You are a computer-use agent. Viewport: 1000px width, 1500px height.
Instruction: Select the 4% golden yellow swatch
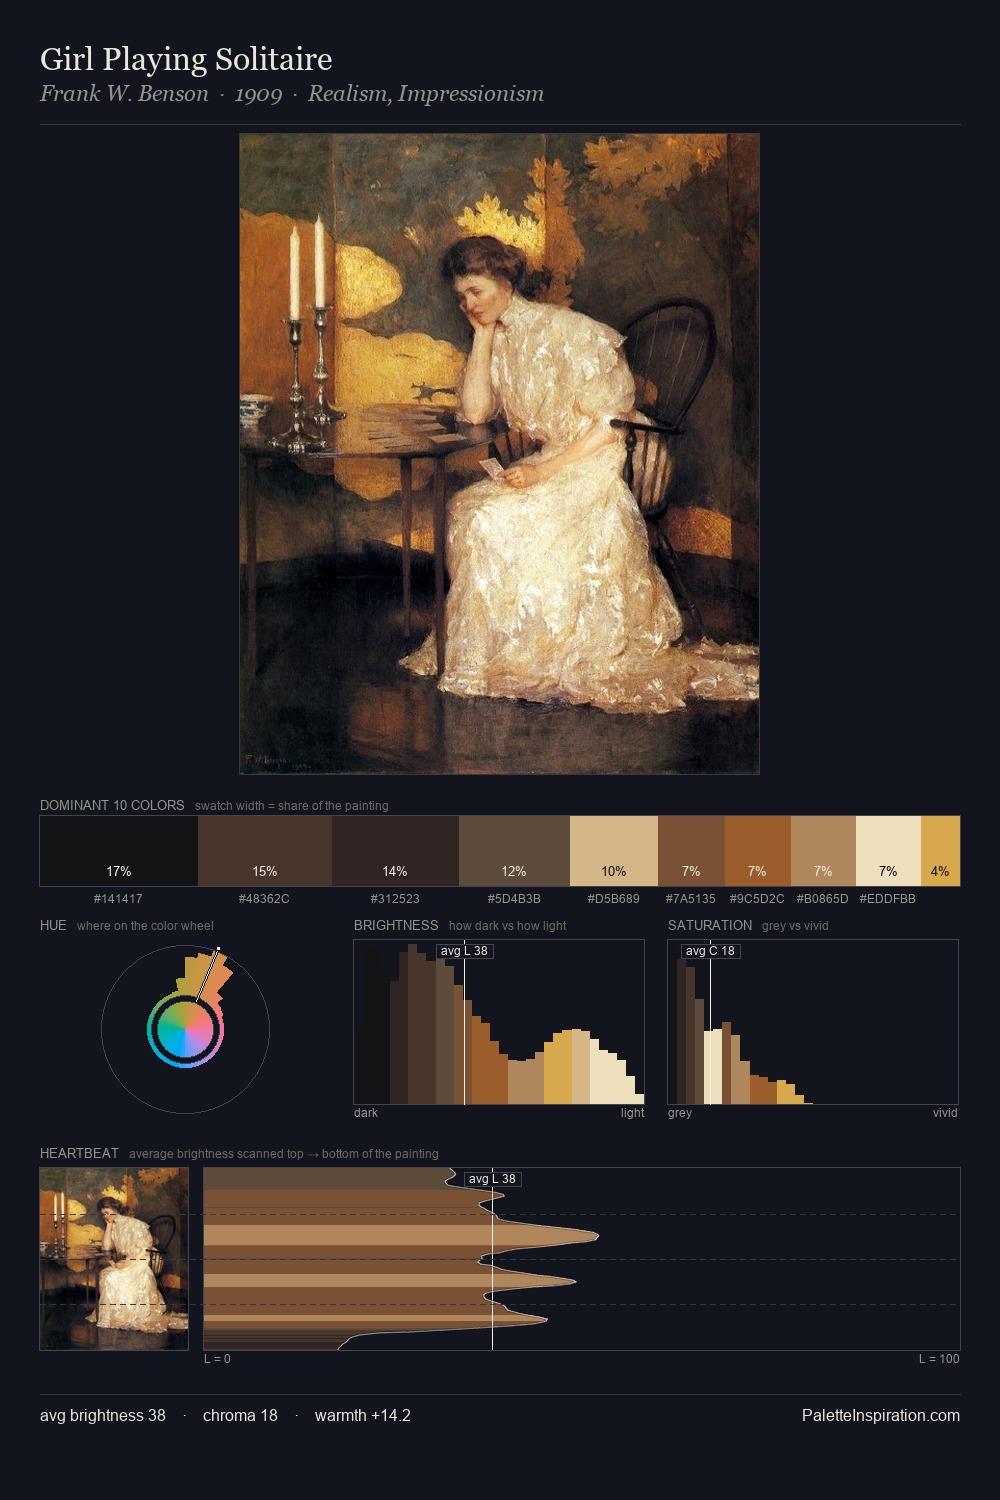click(940, 851)
